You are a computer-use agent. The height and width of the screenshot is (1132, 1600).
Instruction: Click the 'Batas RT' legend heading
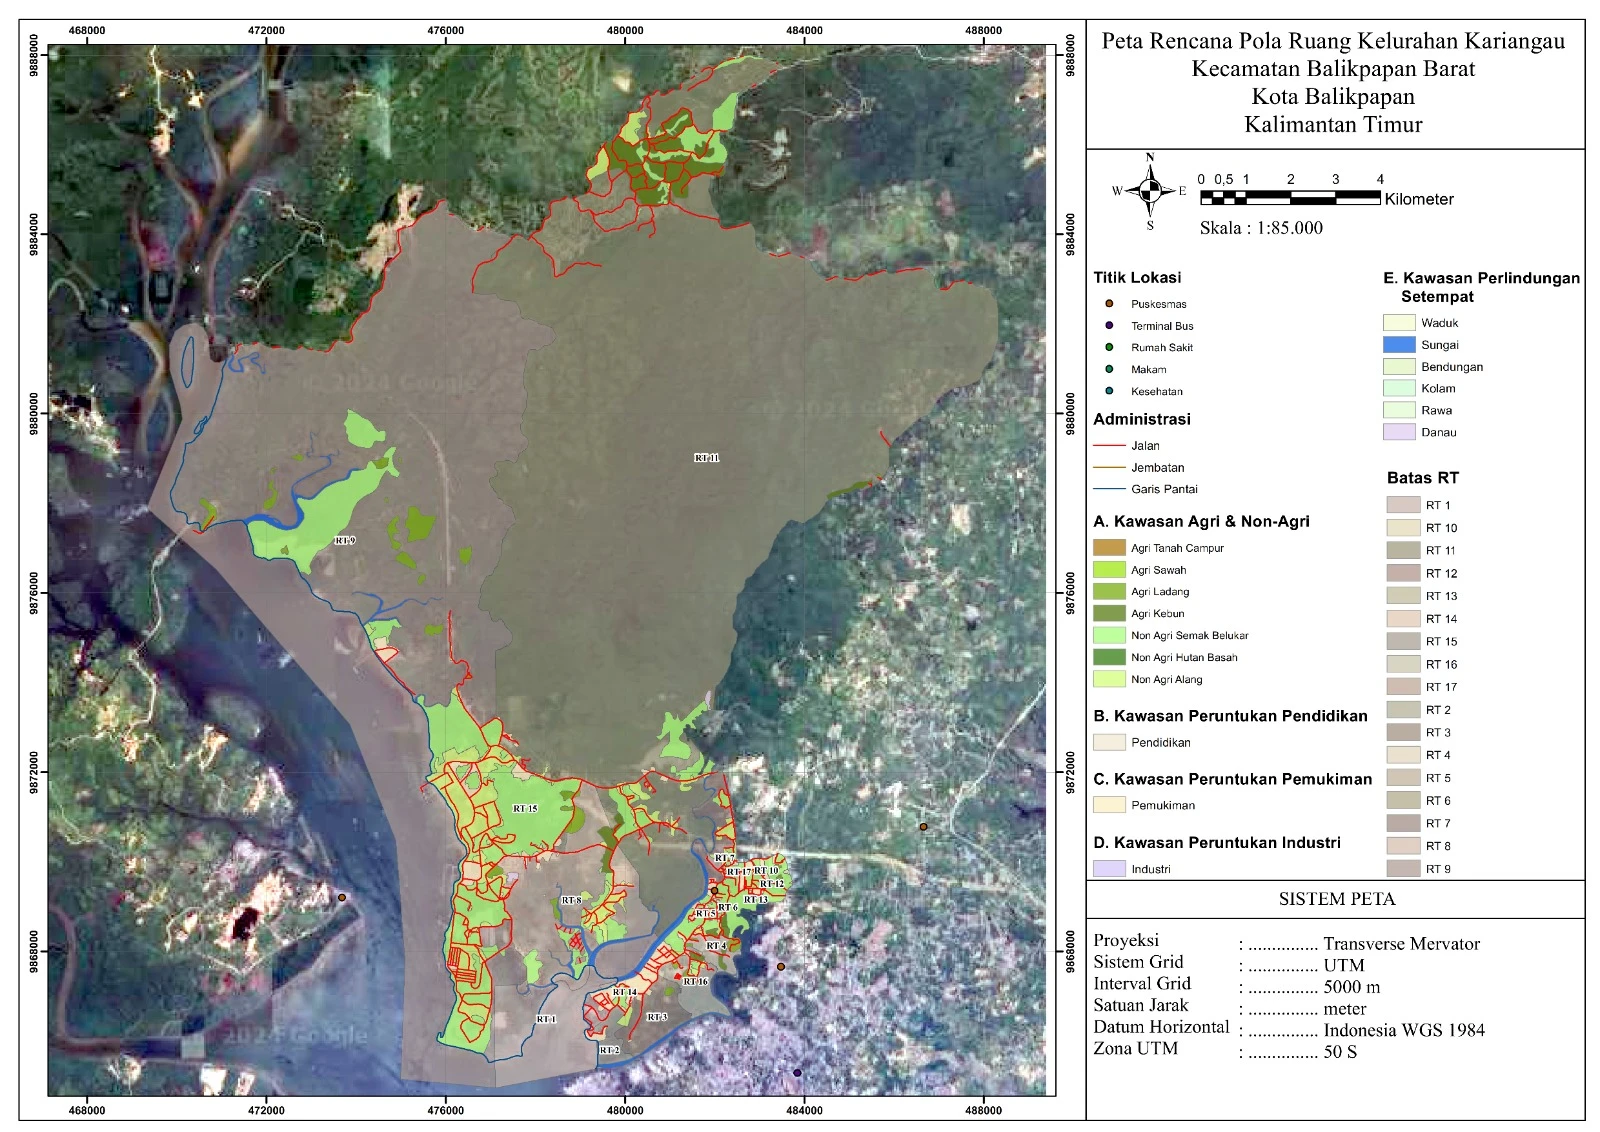point(1423,478)
